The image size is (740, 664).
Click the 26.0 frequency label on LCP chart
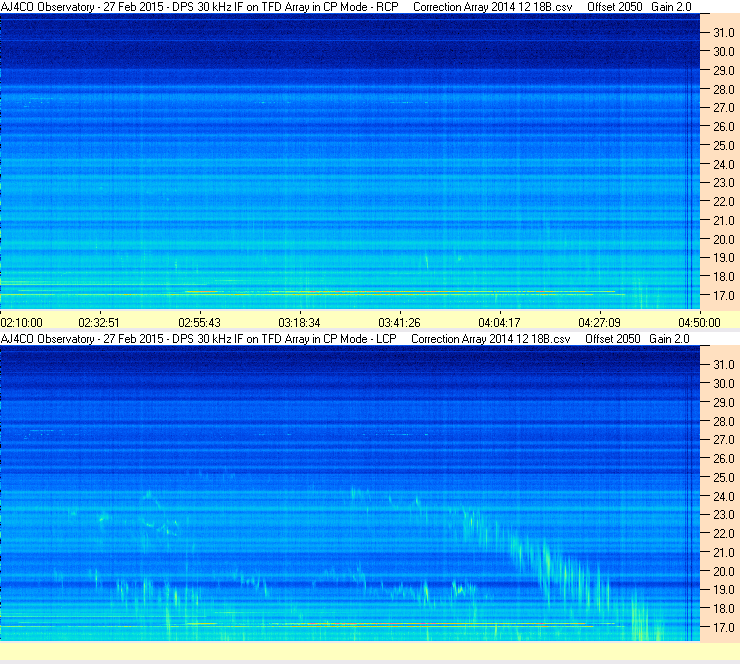click(x=724, y=458)
